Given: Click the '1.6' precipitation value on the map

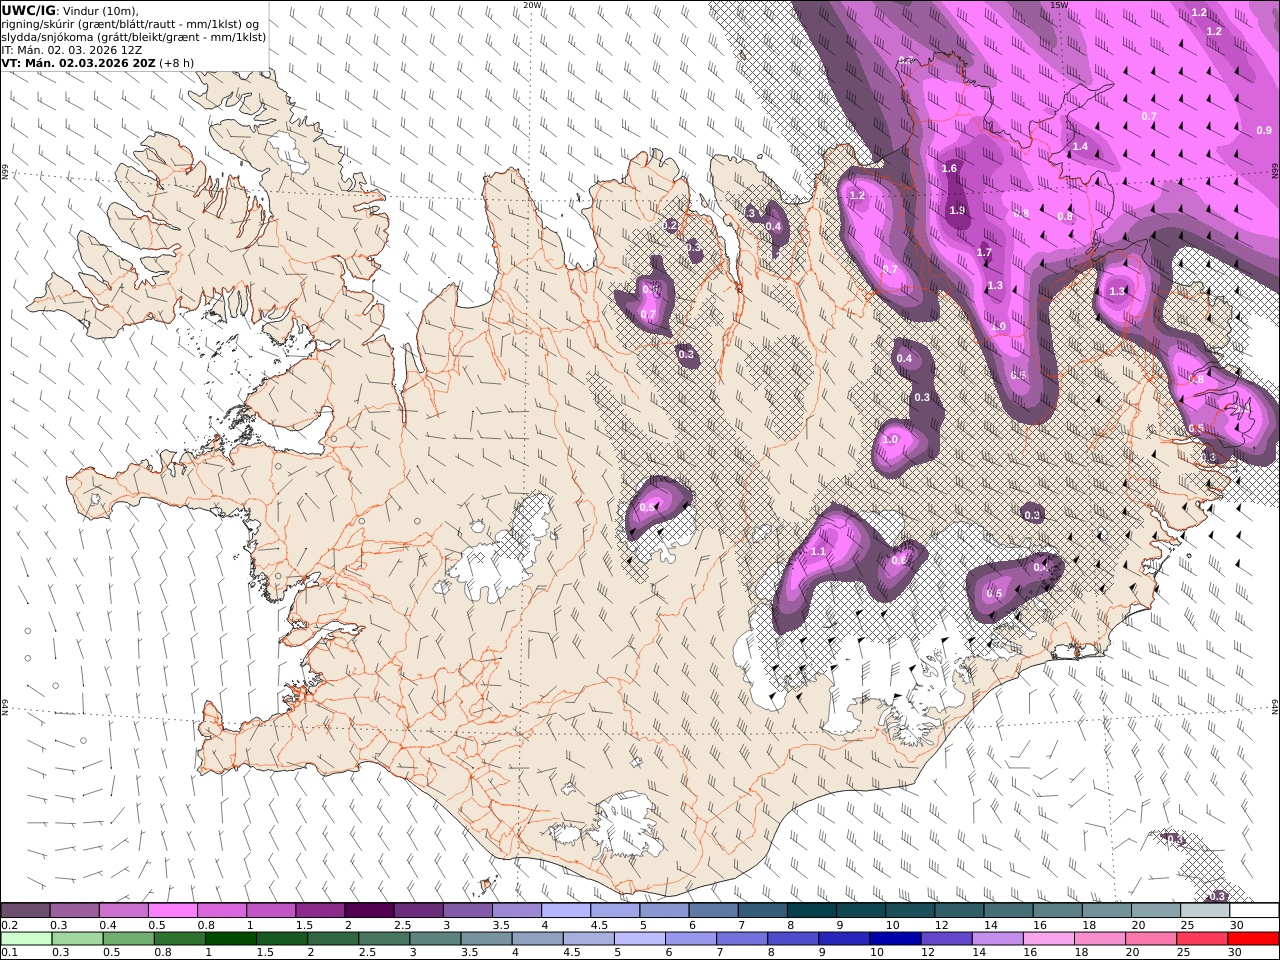Looking at the screenshot, I should coord(949,169).
